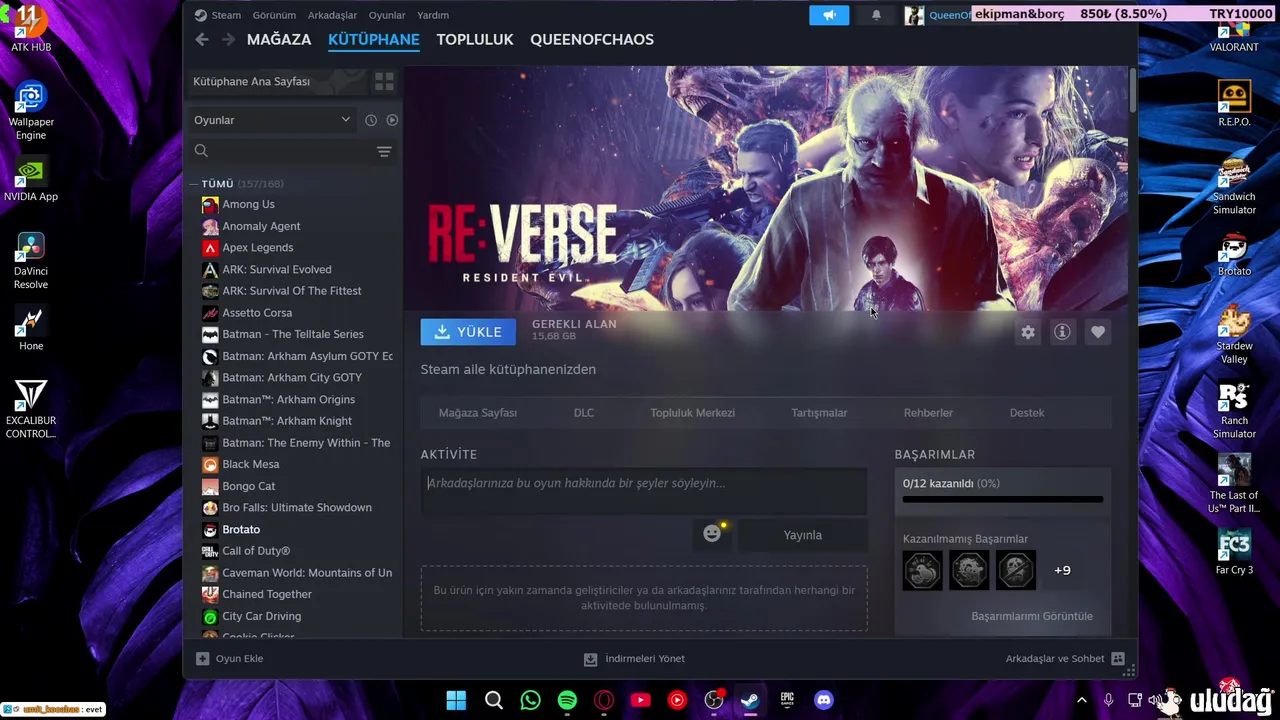Open the Destek link

click(1027, 412)
